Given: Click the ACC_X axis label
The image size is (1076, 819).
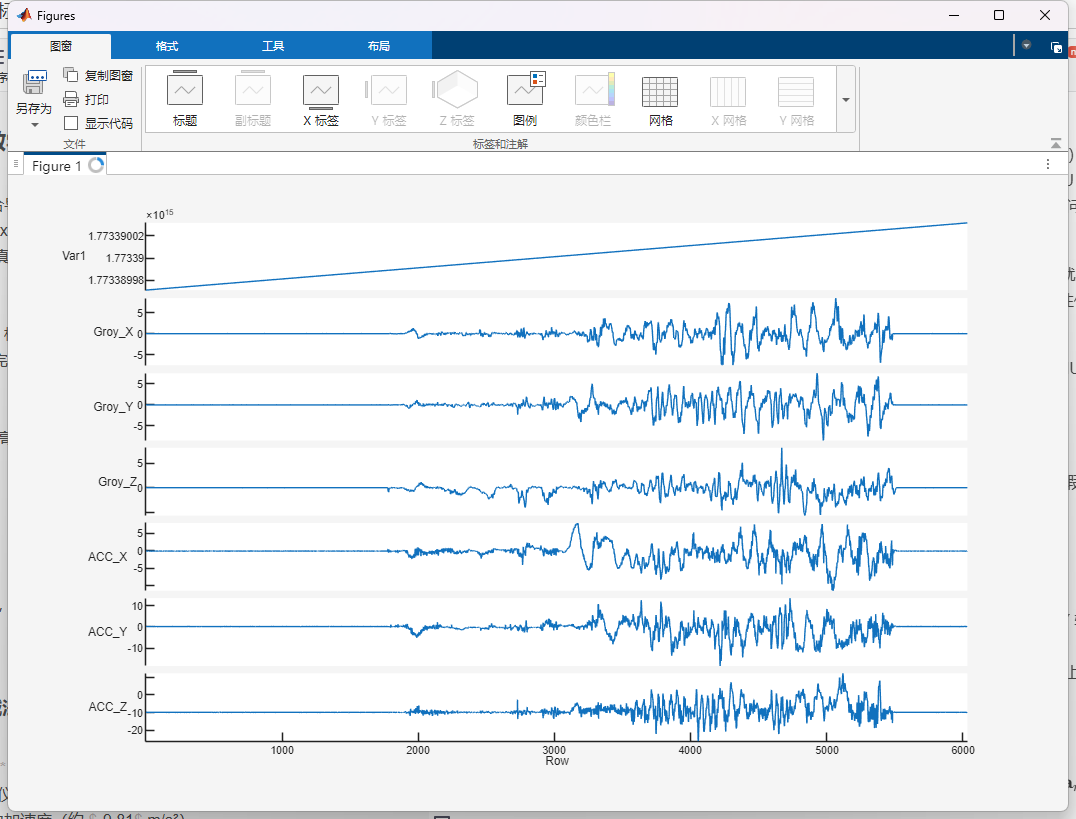Looking at the screenshot, I should 108,557.
